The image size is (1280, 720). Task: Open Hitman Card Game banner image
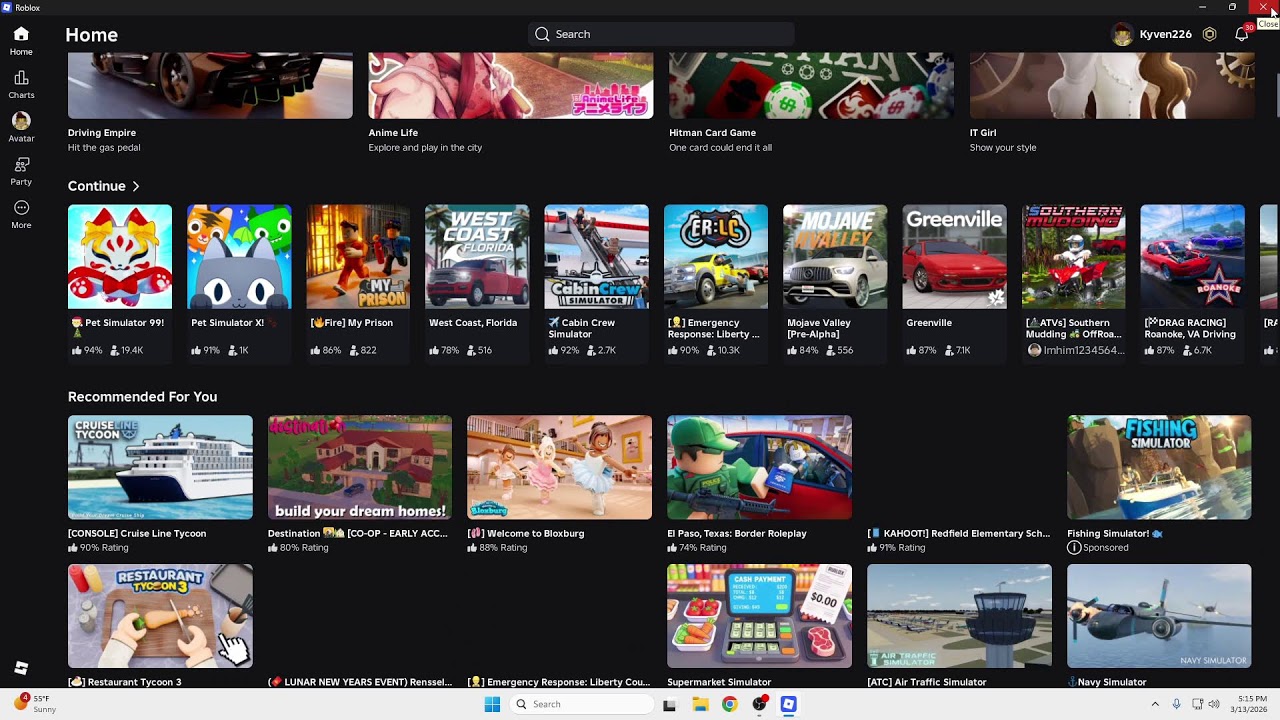click(811, 85)
